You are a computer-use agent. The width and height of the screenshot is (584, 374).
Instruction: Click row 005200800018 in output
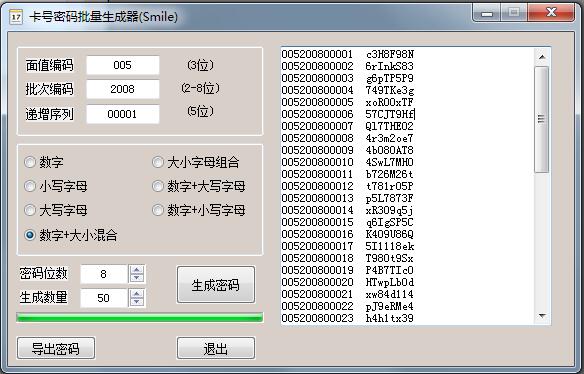[x=347, y=258]
